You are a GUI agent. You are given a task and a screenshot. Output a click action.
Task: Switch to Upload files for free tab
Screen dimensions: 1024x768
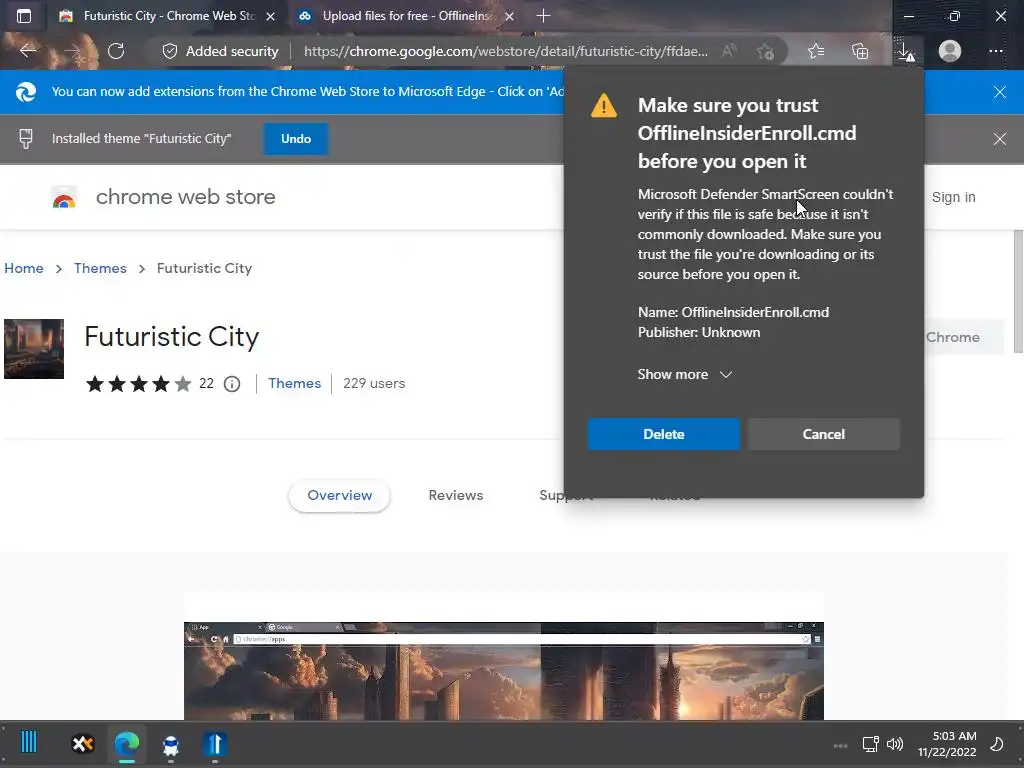406,16
